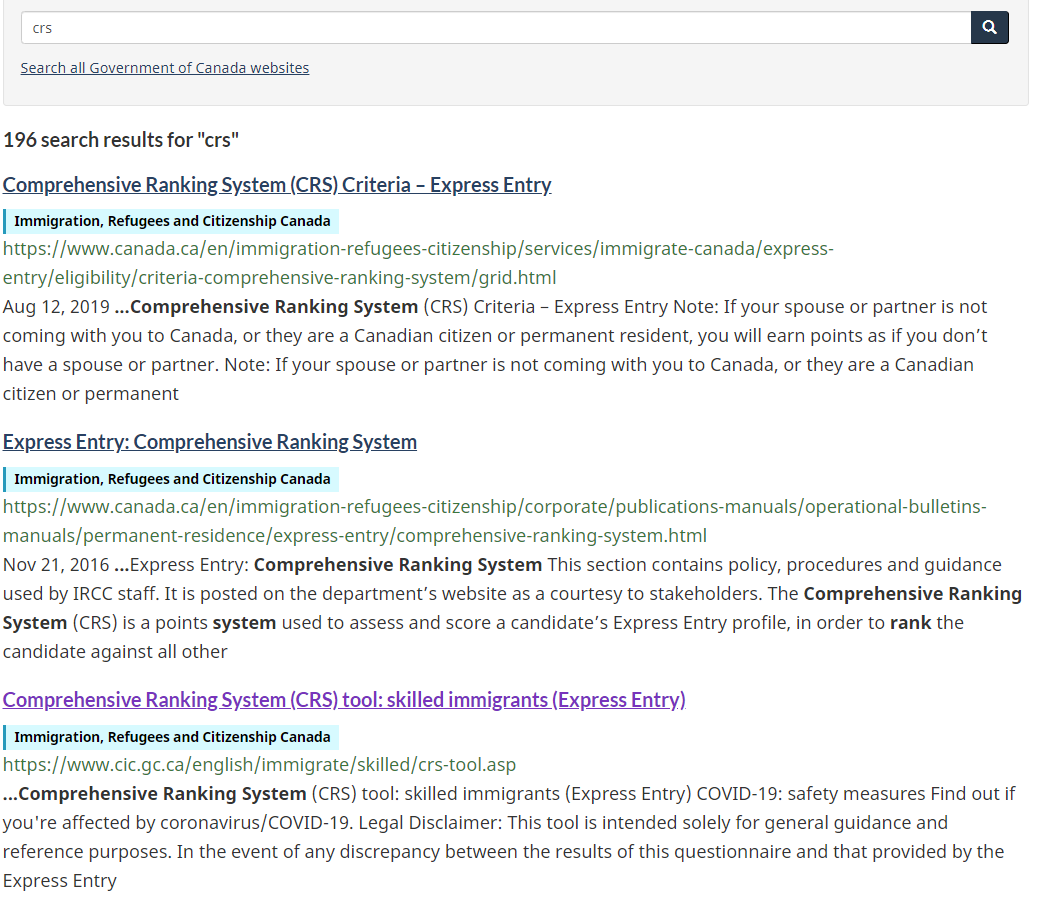Click the snippet text mentioning COVID-19: safety measures

509,836
